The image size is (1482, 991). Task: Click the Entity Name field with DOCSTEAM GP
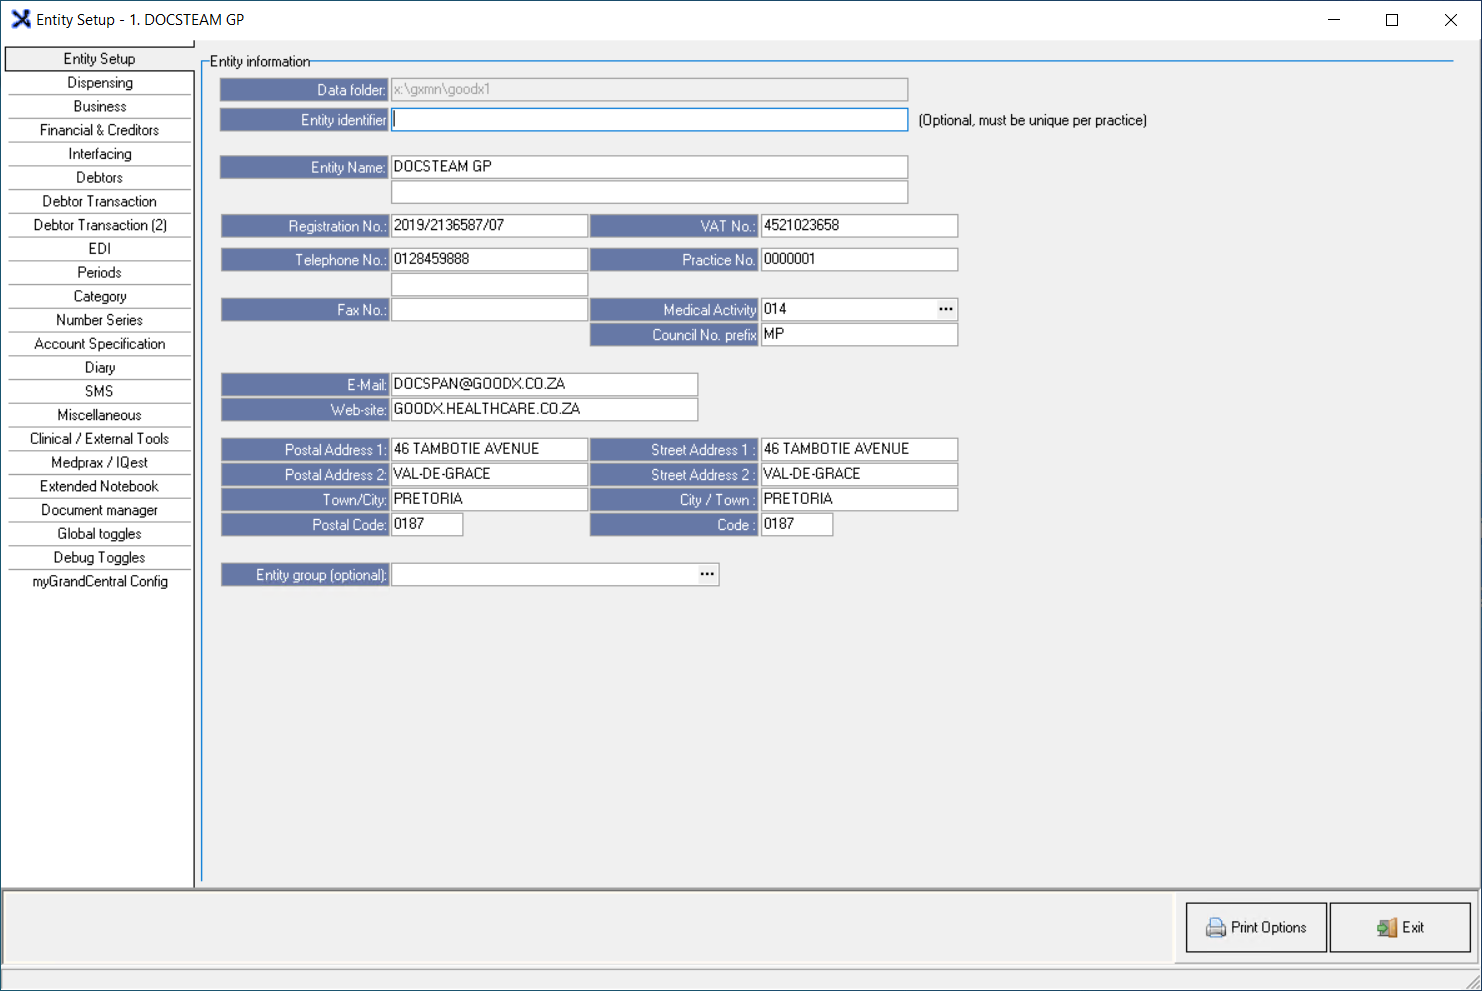649,167
